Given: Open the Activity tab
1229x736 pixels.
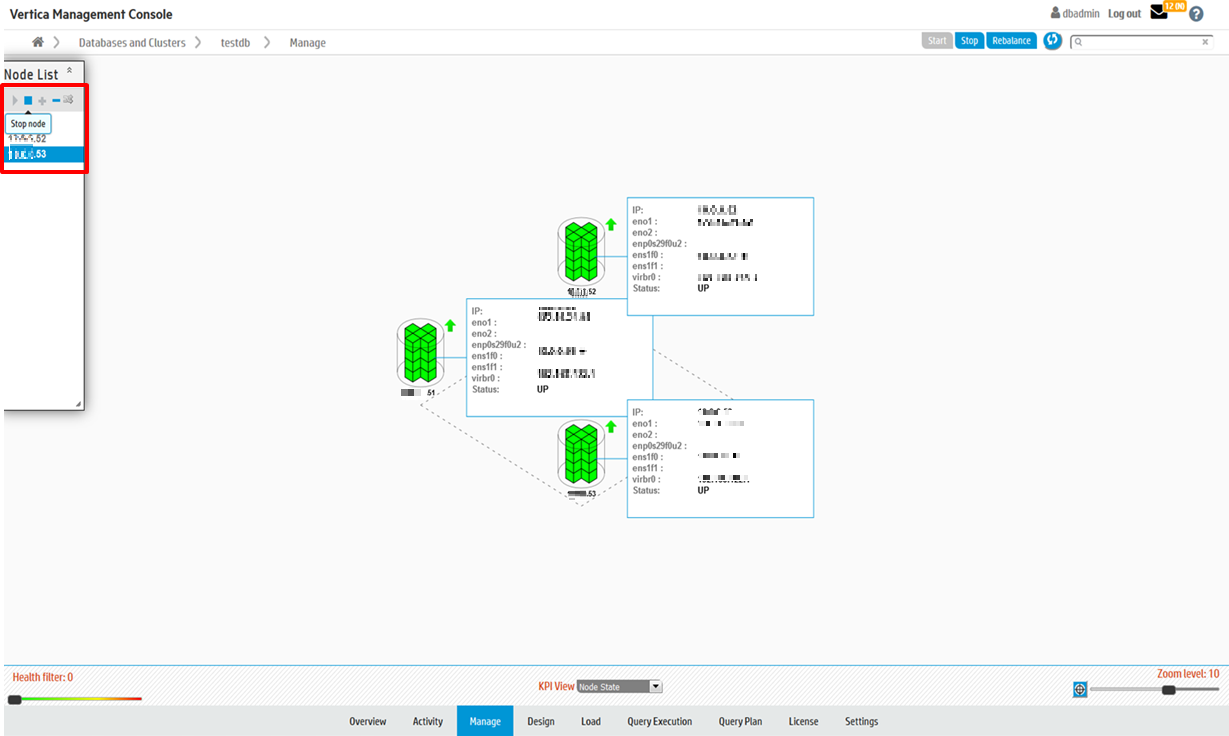Looking at the screenshot, I should pyautogui.click(x=427, y=721).
